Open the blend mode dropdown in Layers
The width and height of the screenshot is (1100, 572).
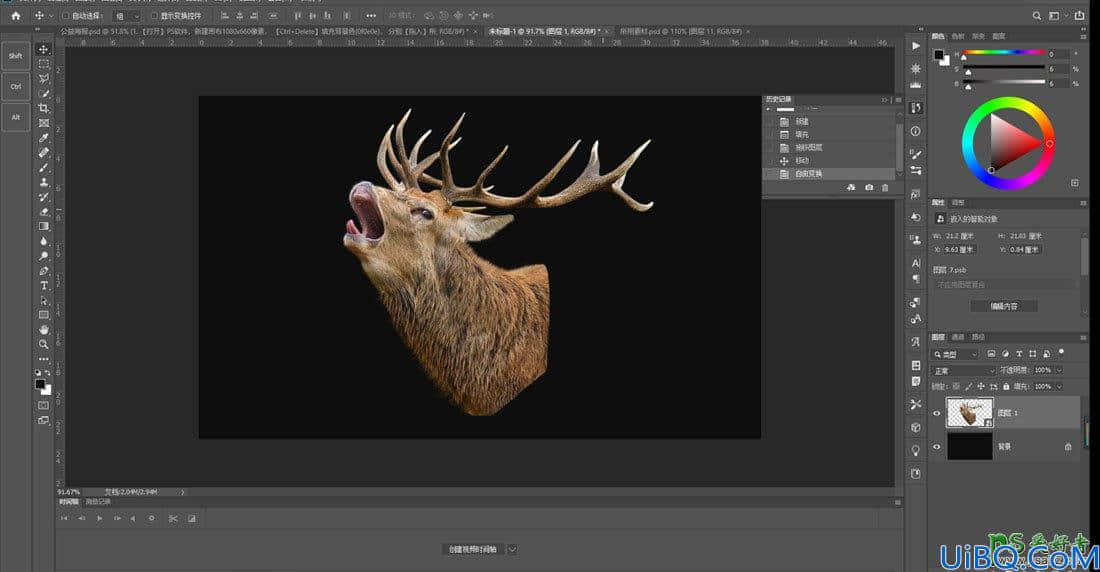[964, 371]
